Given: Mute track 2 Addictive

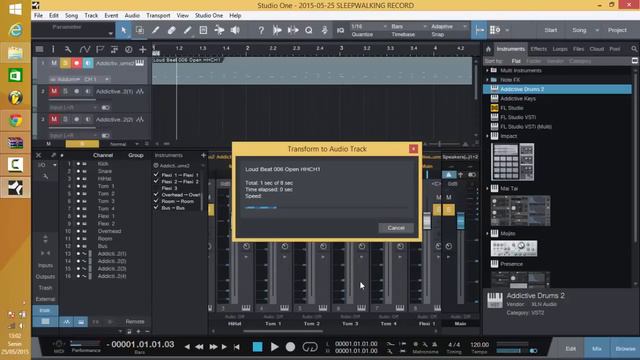Looking at the screenshot, I should pos(54,91).
